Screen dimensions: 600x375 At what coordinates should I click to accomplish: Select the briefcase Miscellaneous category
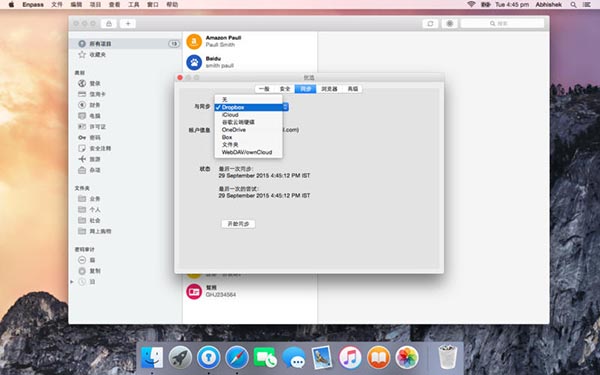[x=89, y=170]
